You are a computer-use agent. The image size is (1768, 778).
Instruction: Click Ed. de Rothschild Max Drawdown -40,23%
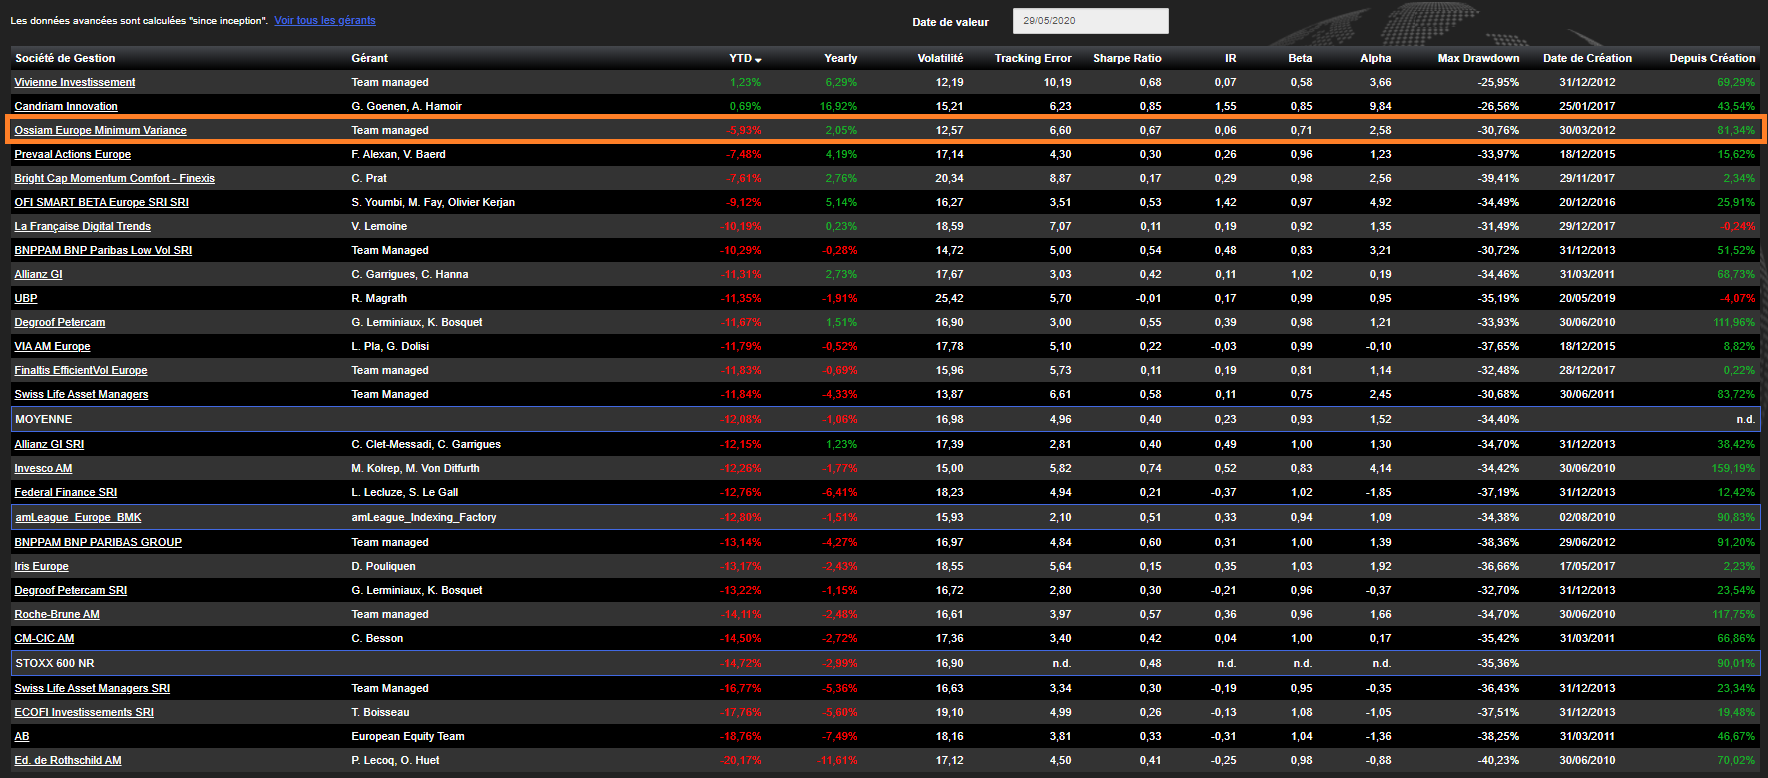[1498, 760]
